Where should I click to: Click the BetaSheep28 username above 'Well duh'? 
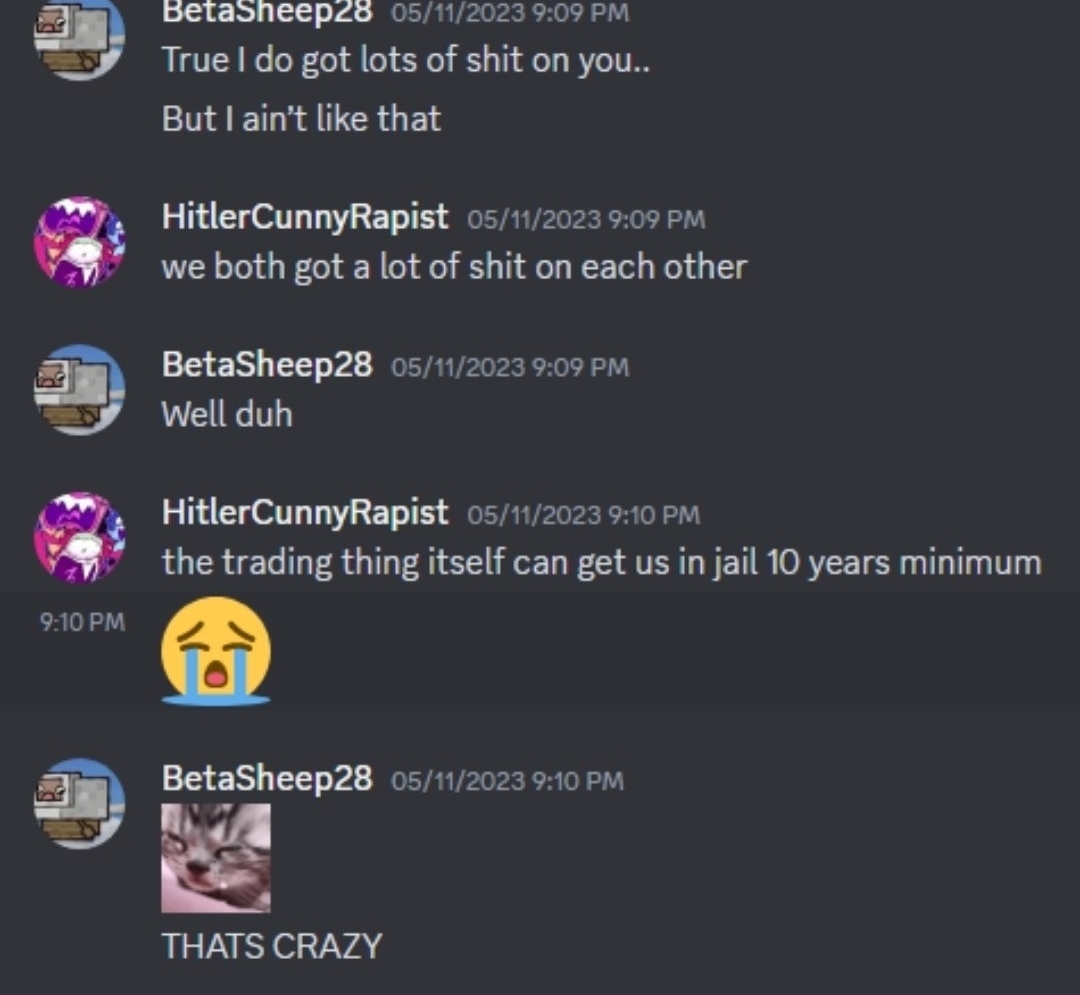click(x=267, y=364)
